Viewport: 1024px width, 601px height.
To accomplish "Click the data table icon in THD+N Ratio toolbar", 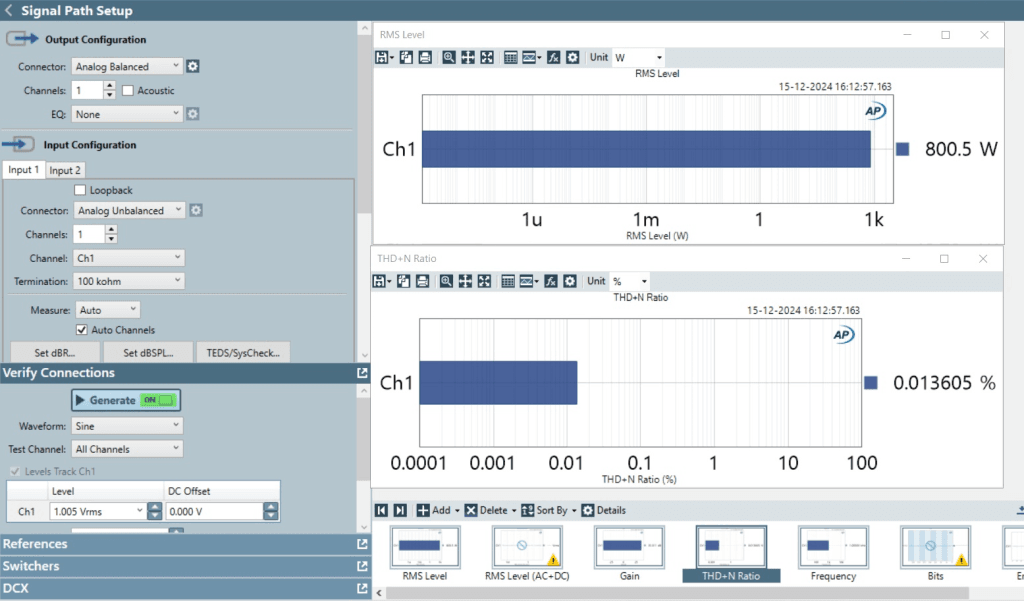I will coord(510,282).
